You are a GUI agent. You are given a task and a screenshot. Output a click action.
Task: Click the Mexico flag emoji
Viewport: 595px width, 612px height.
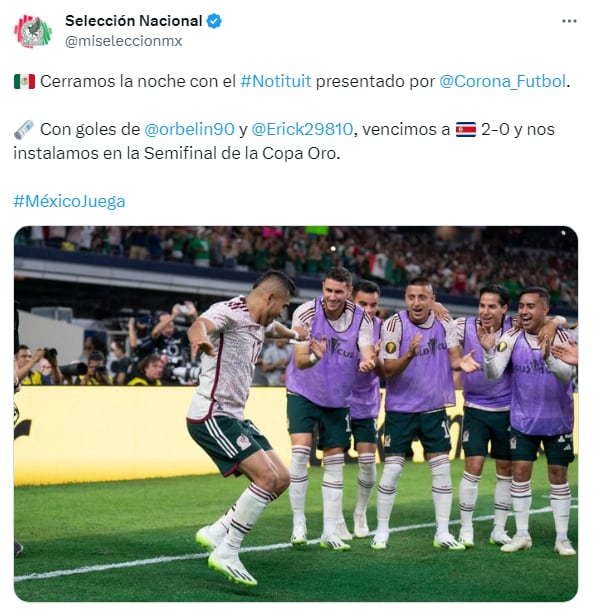tap(24, 82)
